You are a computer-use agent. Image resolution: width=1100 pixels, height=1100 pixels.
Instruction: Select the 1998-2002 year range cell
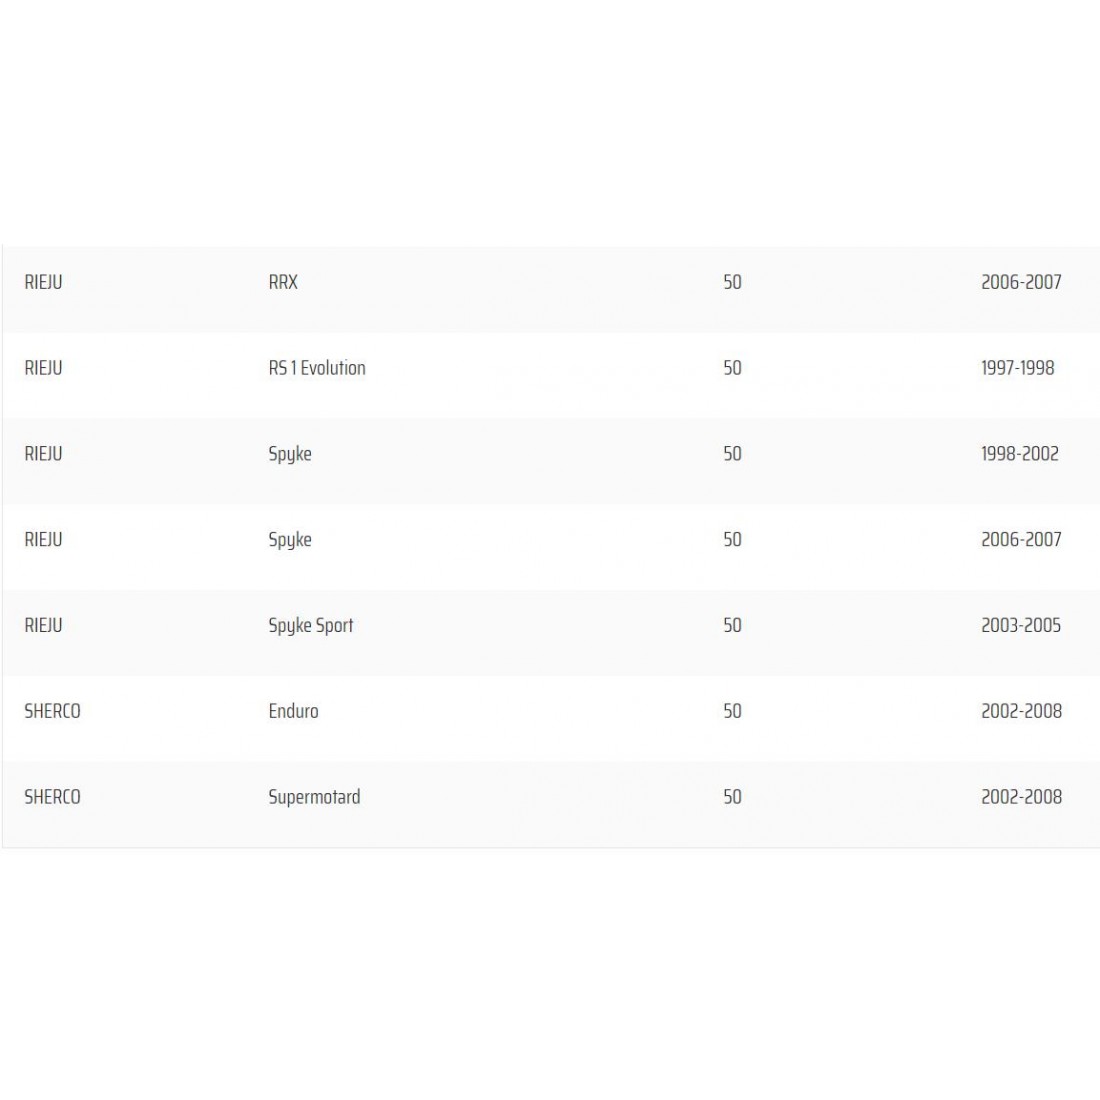pos(1019,454)
